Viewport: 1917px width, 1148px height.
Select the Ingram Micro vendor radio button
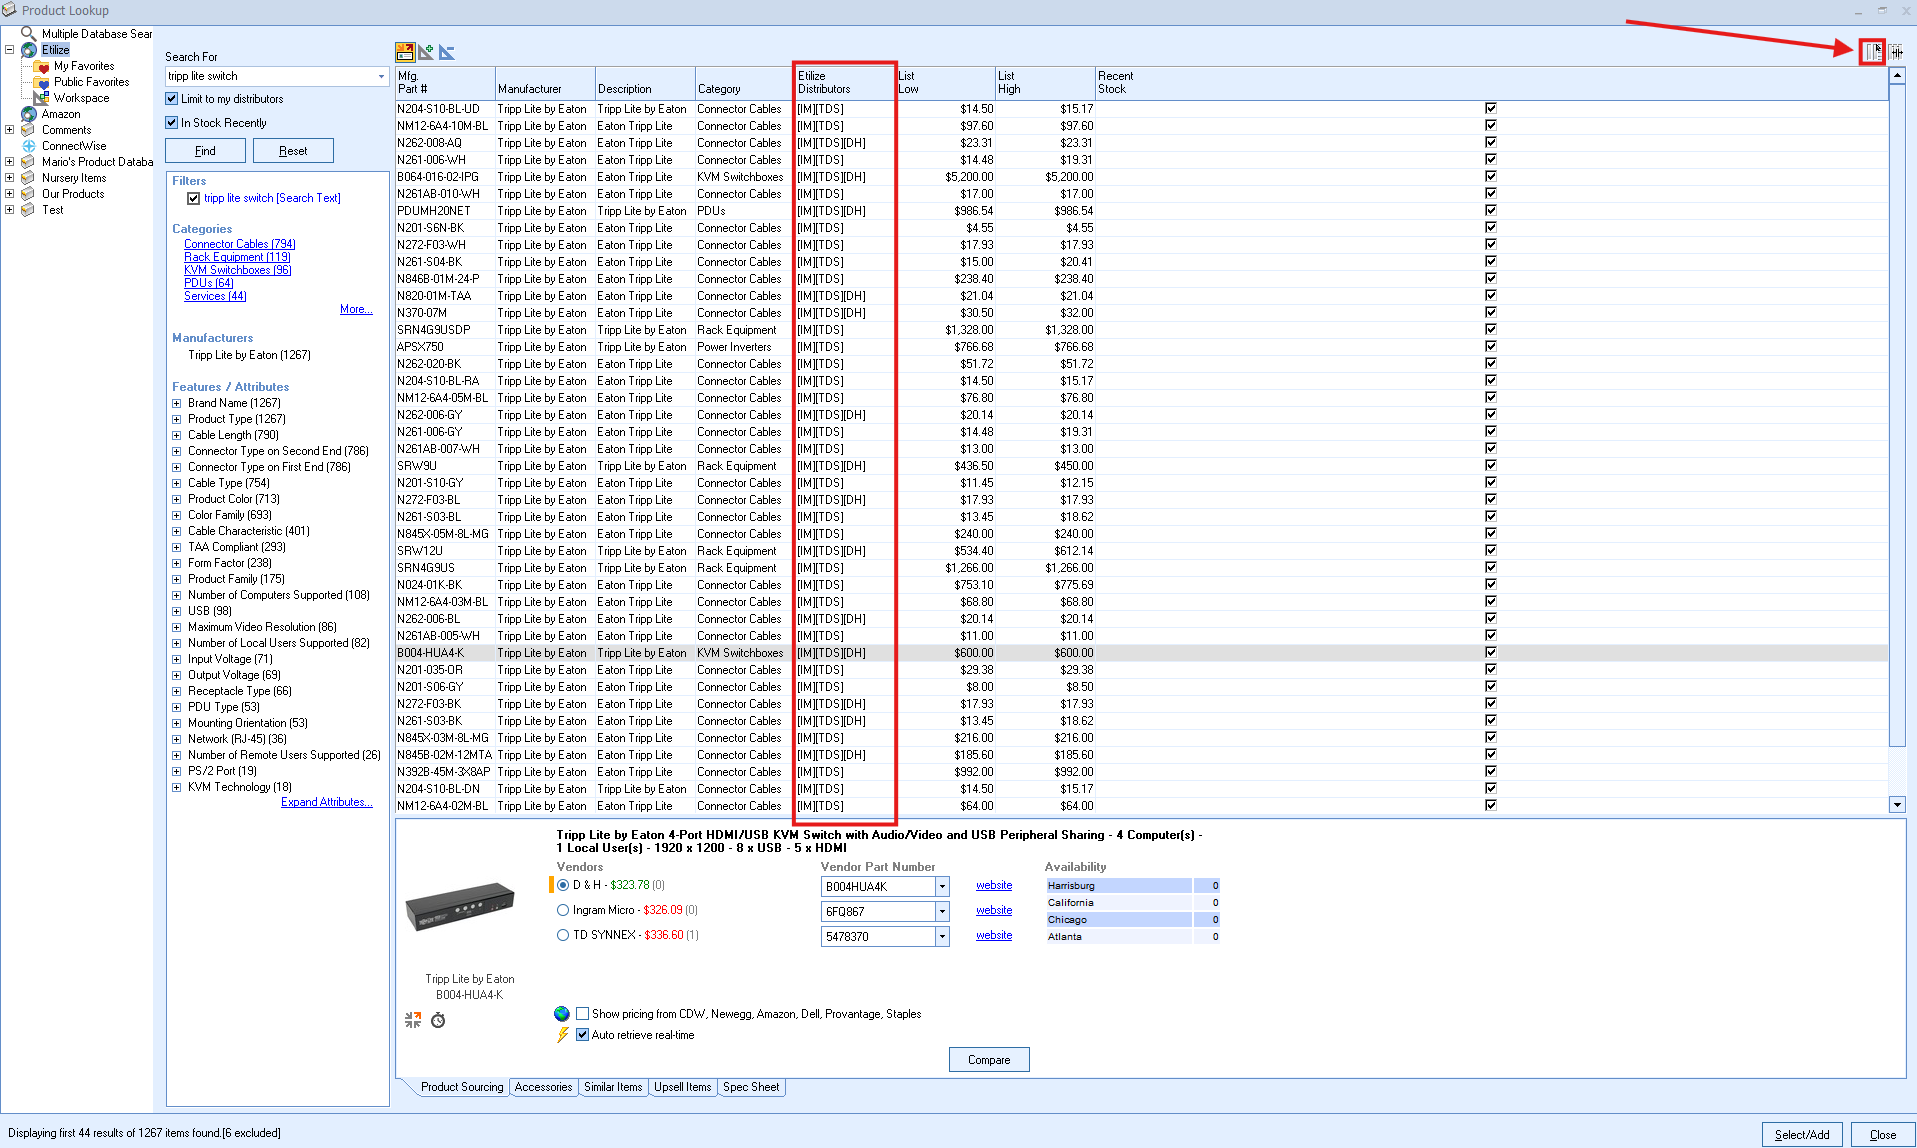(x=563, y=910)
